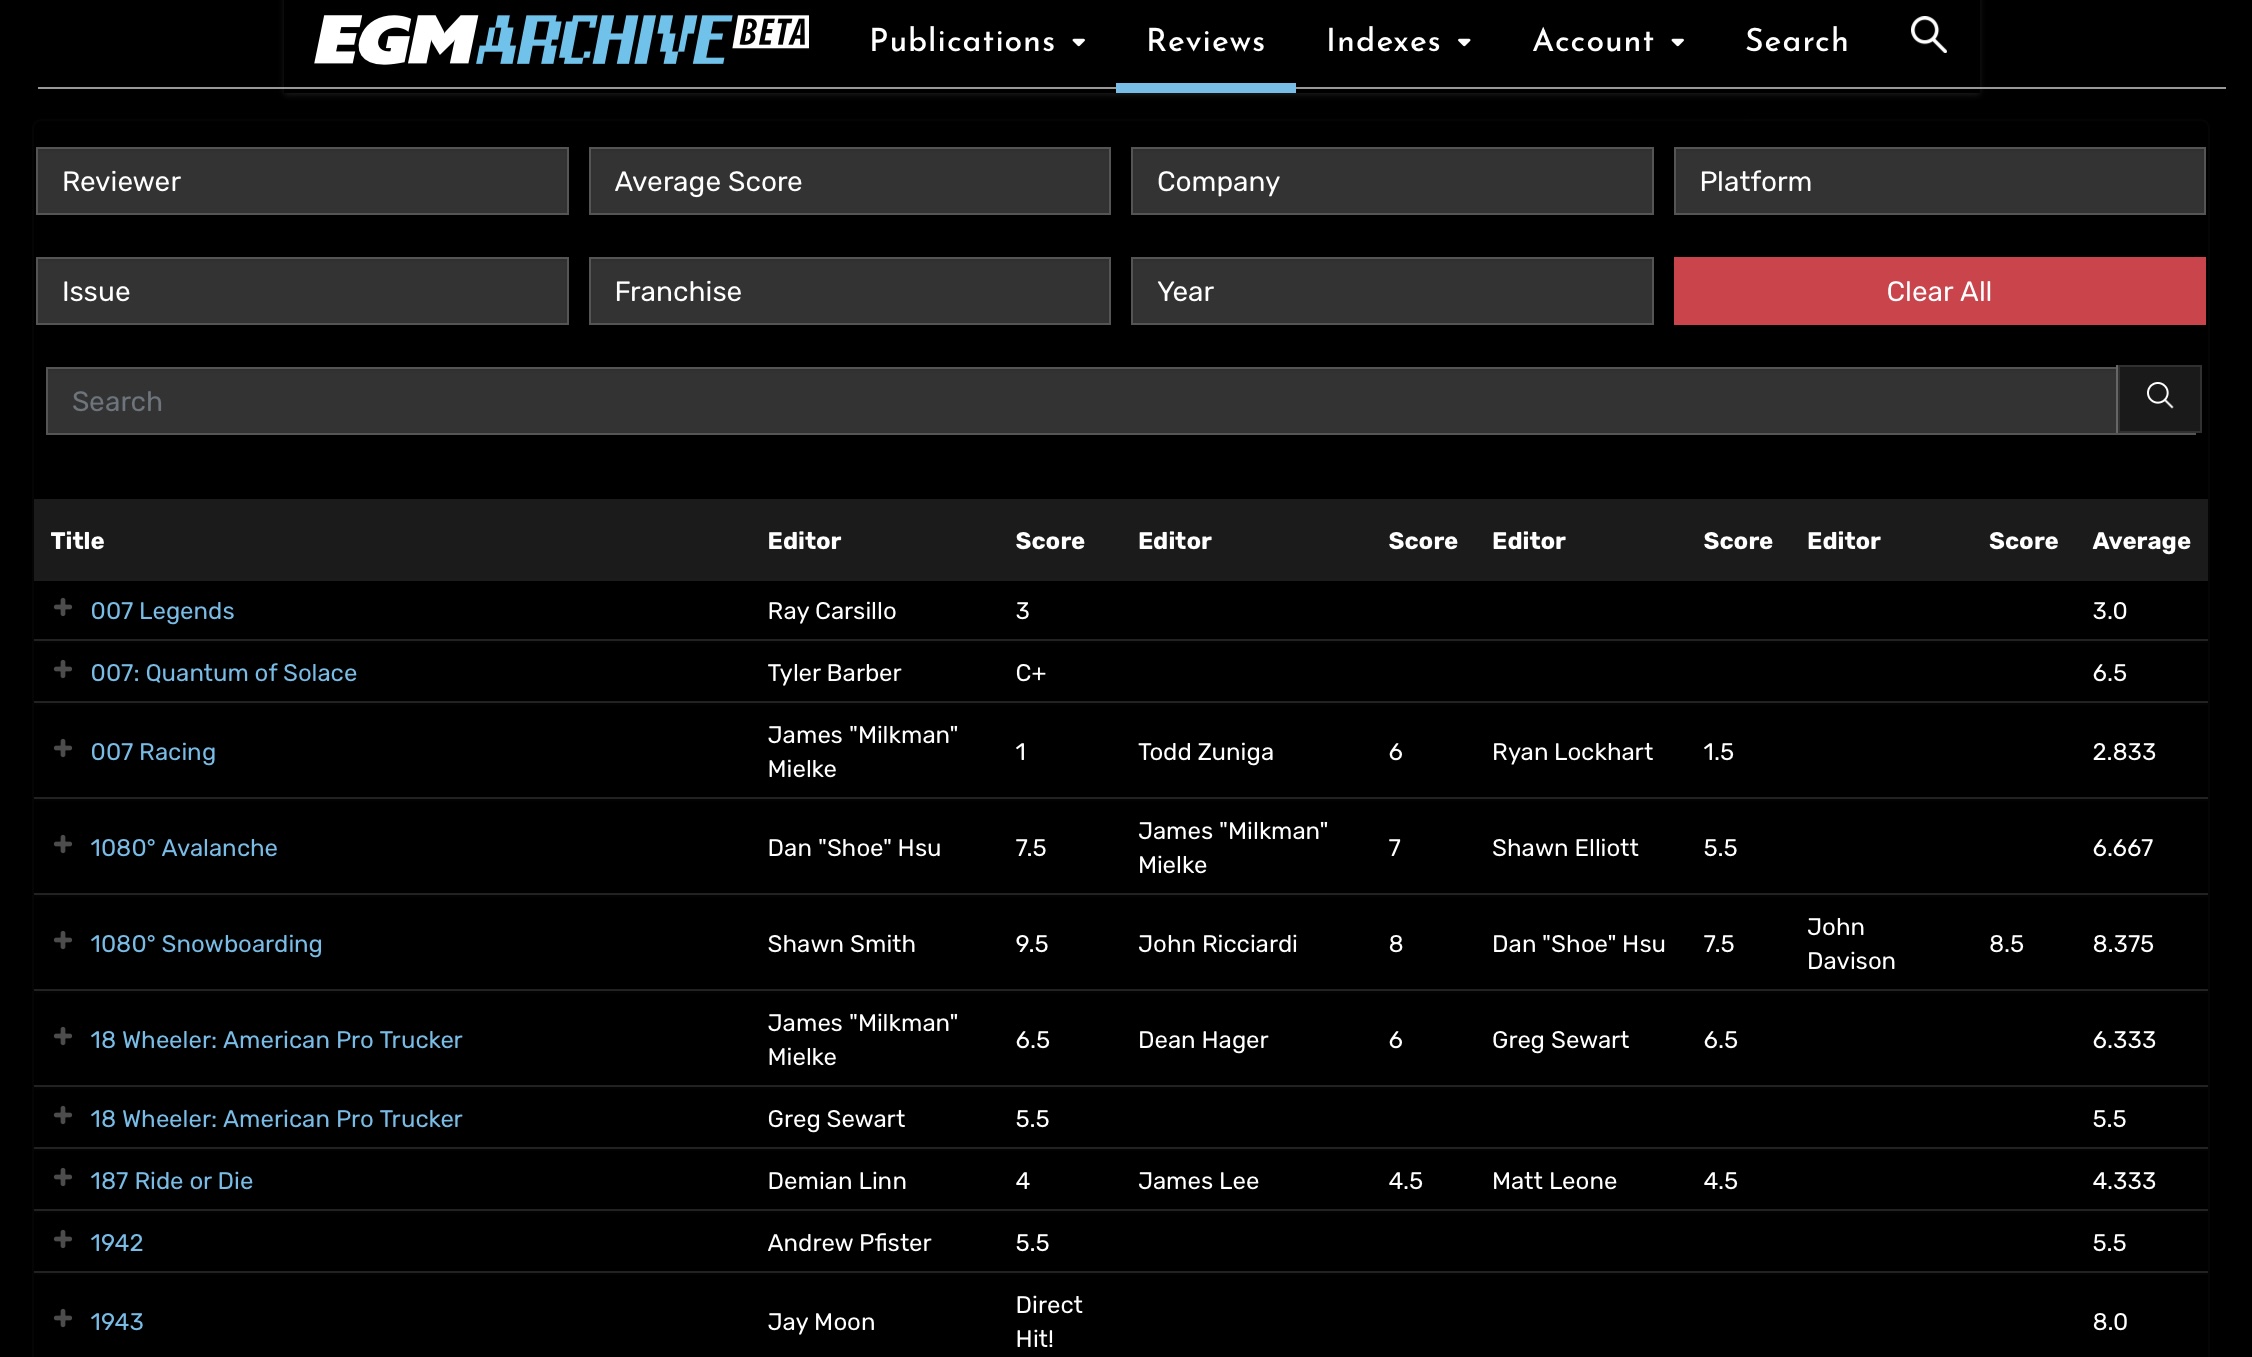2252x1357 pixels.
Task: Open the Platform filter dropdown
Action: tap(1939, 181)
